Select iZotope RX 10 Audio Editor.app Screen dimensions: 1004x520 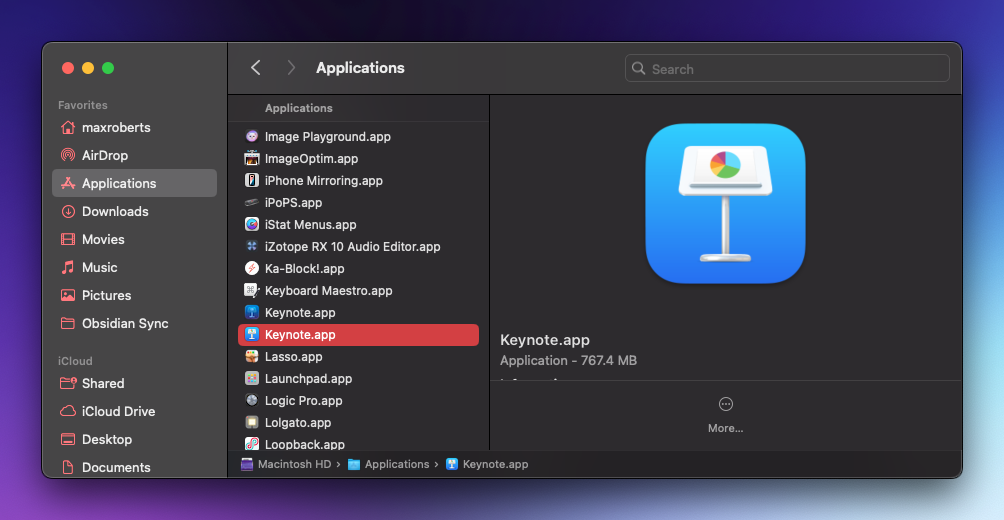pyautogui.click(x=352, y=247)
